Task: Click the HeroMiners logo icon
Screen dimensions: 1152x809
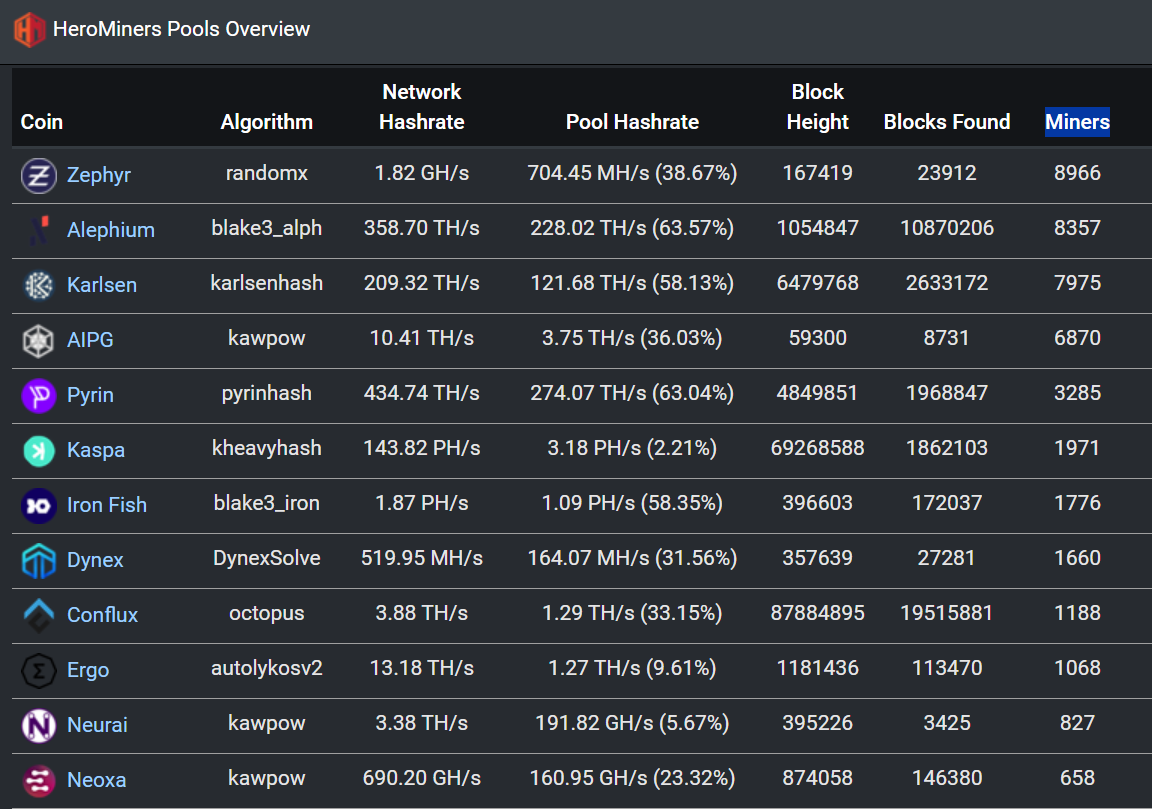Action: [29, 29]
